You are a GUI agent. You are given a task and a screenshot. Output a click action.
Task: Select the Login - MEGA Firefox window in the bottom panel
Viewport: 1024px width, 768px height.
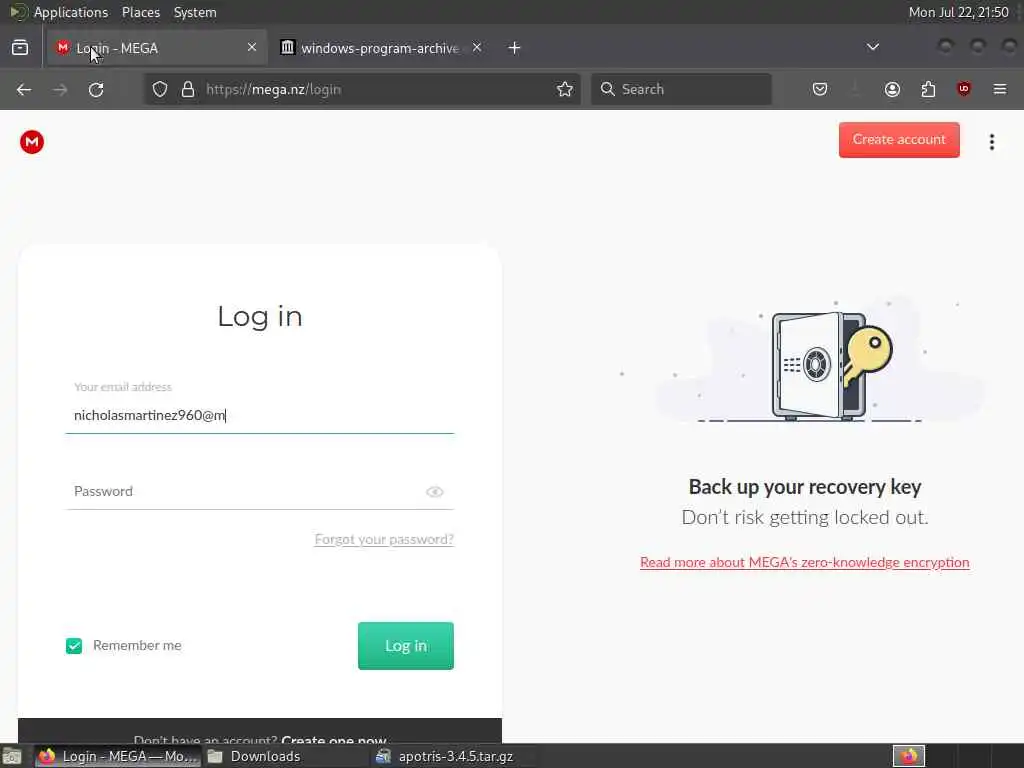[x=116, y=756]
